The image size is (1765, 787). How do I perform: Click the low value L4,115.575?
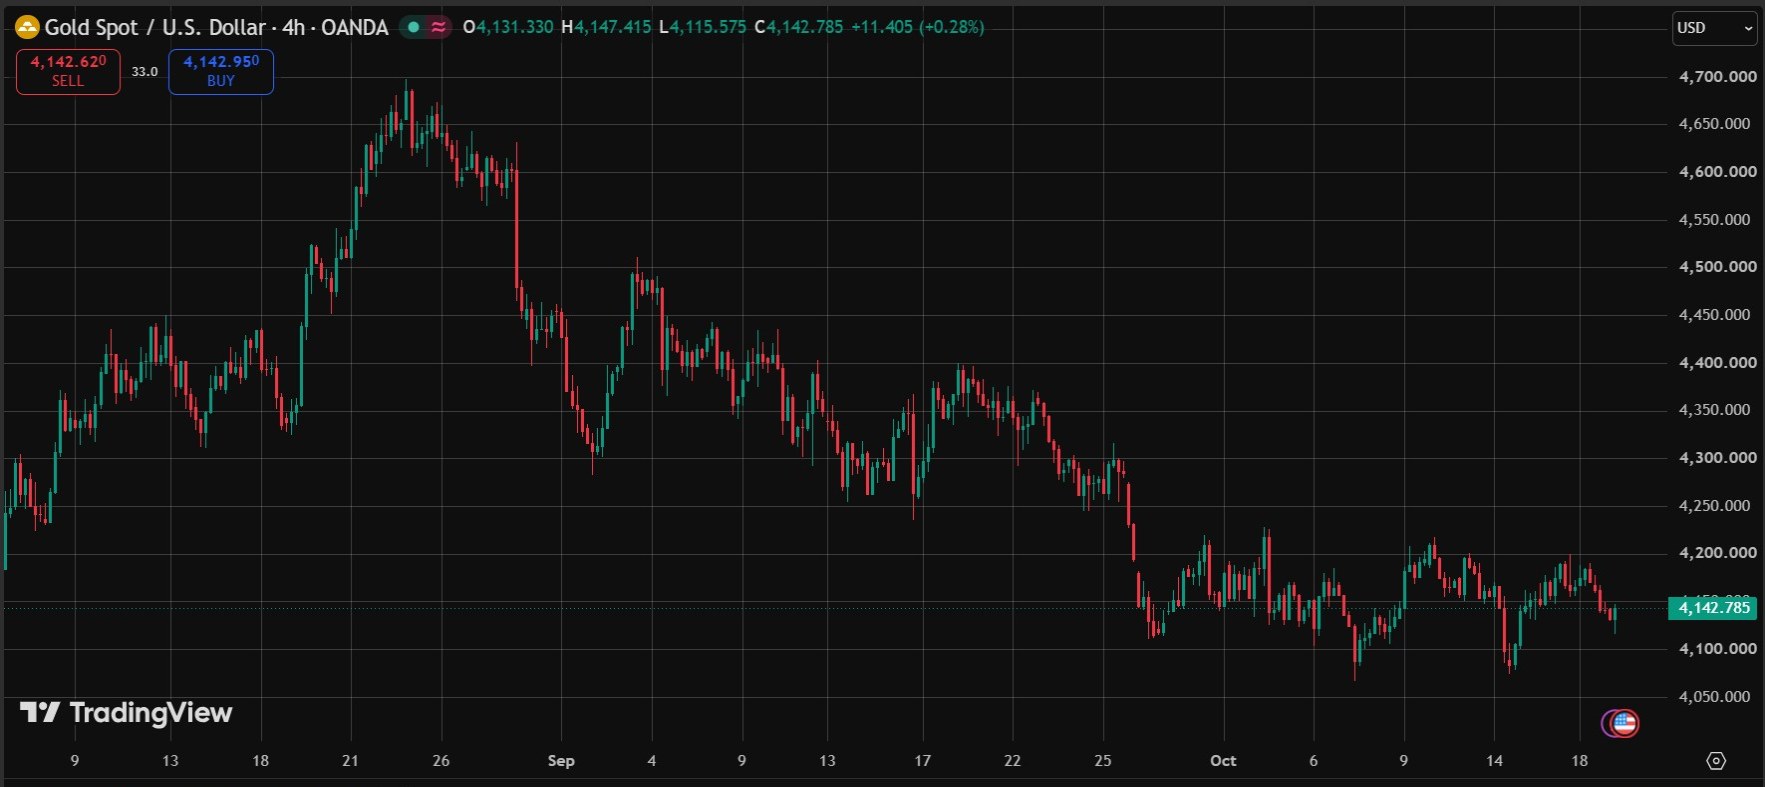(702, 27)
